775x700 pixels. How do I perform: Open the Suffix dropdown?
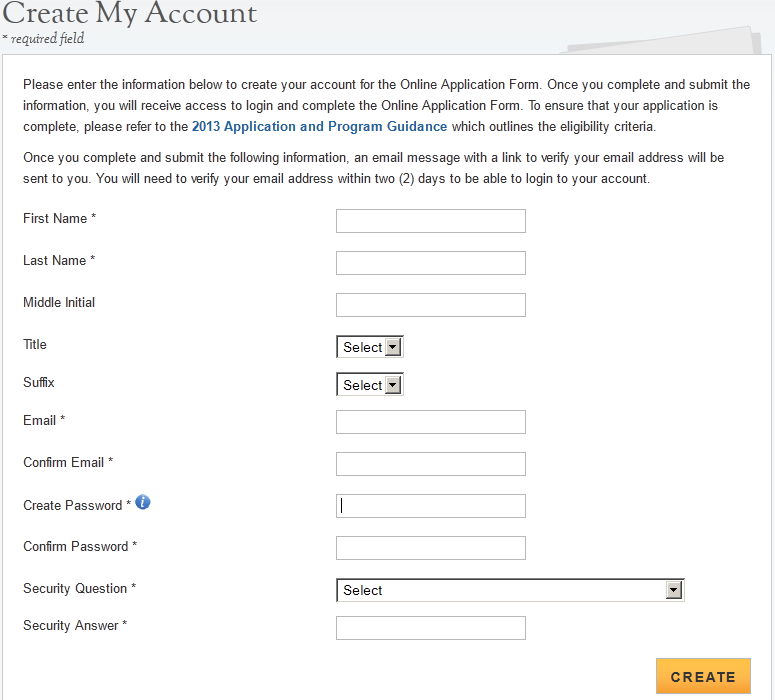point(369,385)
